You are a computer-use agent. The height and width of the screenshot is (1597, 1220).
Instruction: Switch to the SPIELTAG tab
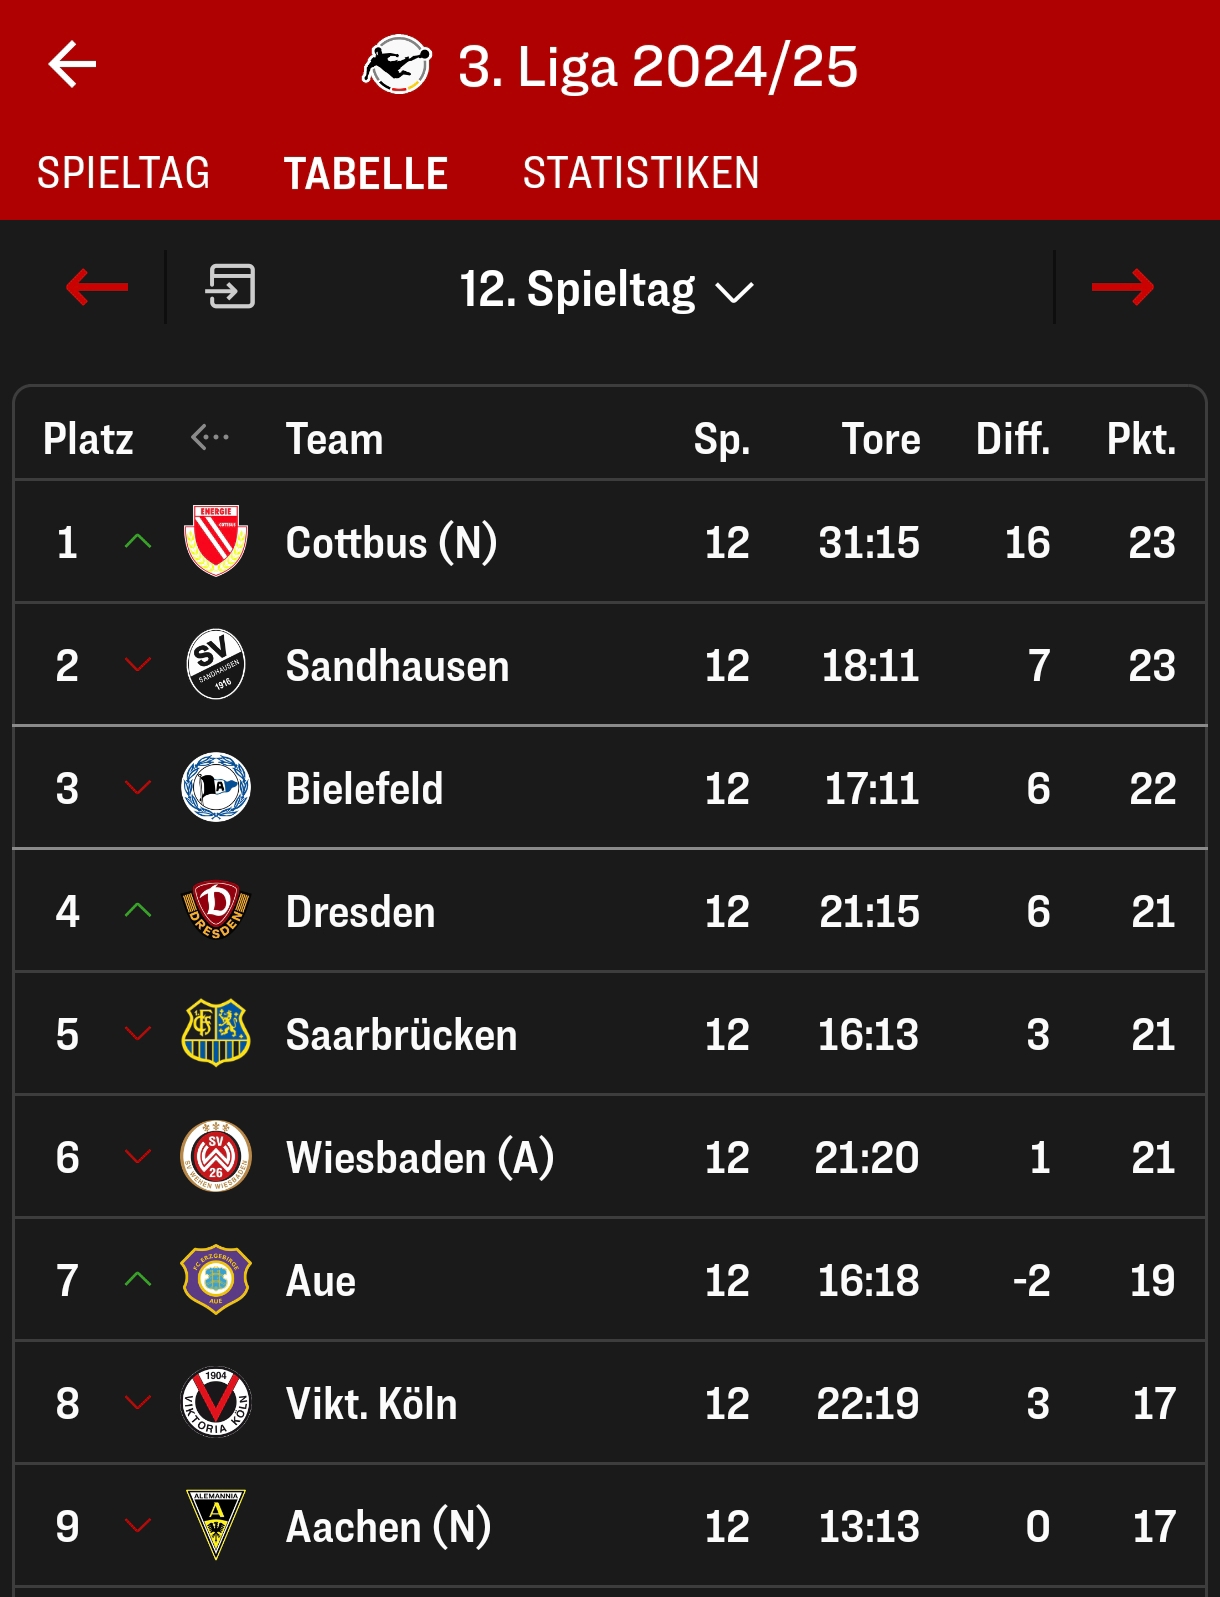pyautogui.click(x=124, y=173)
